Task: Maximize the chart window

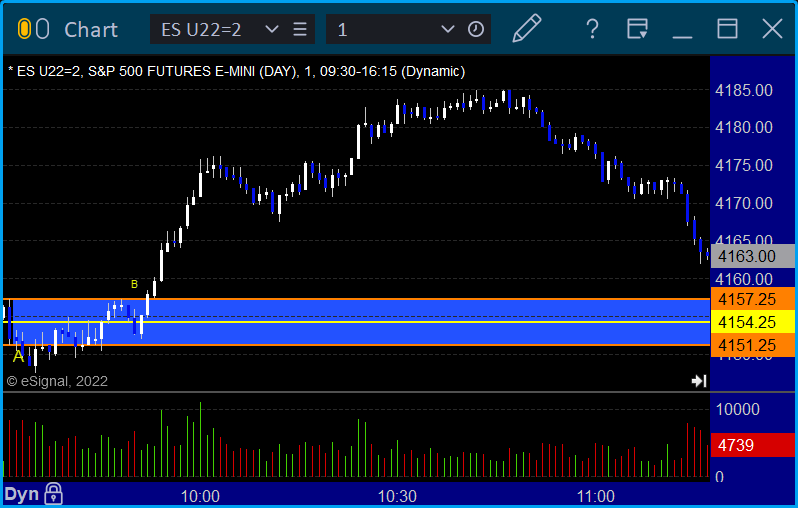Action: pyautogui.click(x=727, y=29)
